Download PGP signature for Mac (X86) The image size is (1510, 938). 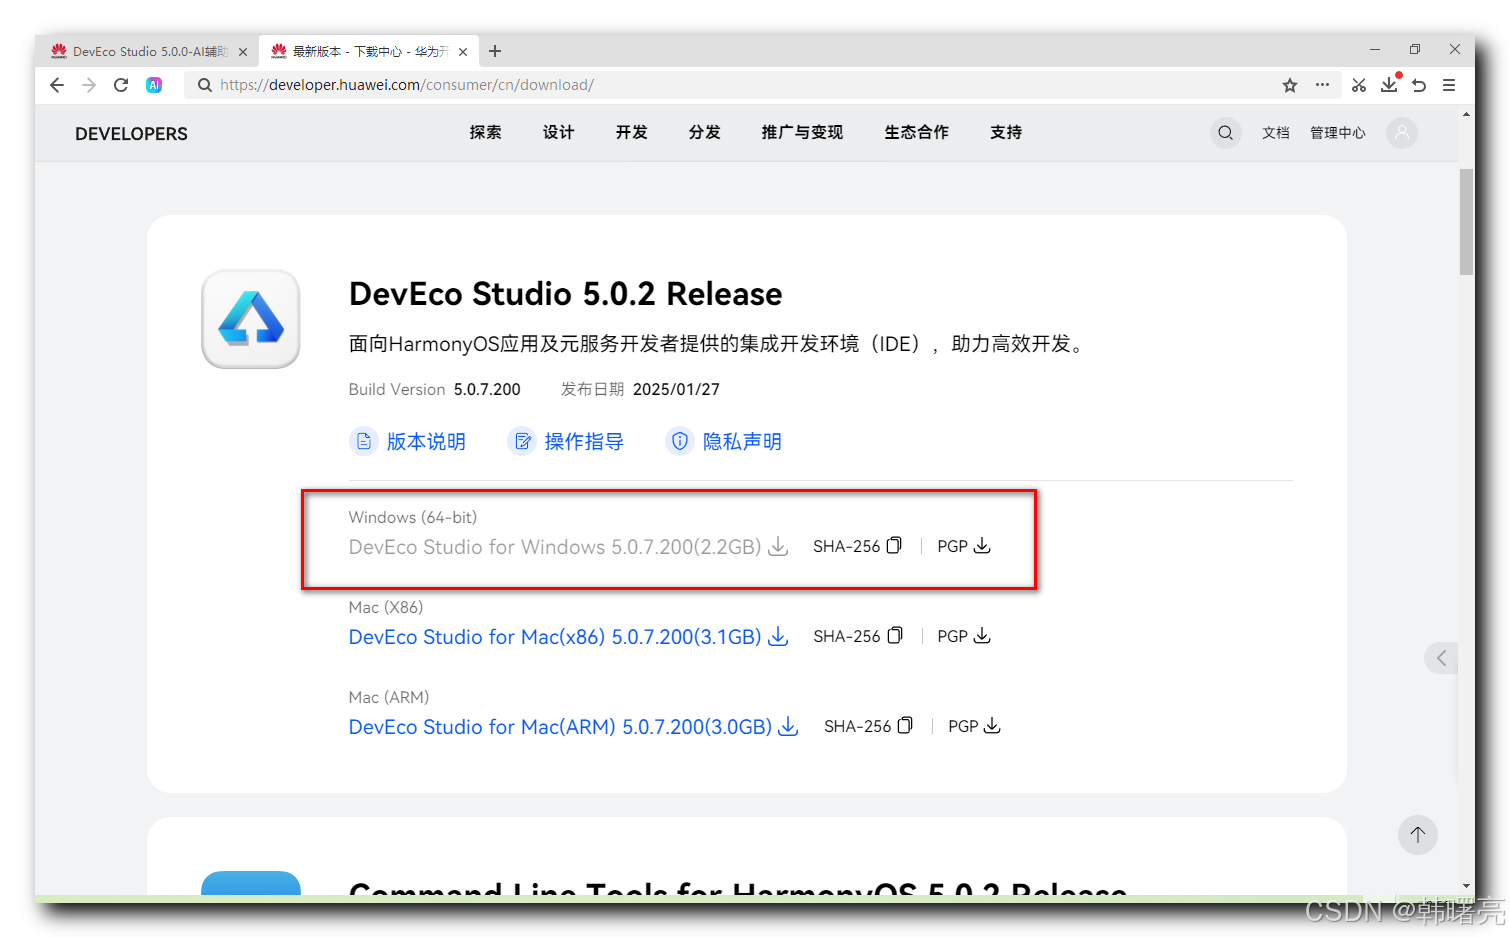coord(964,636)
